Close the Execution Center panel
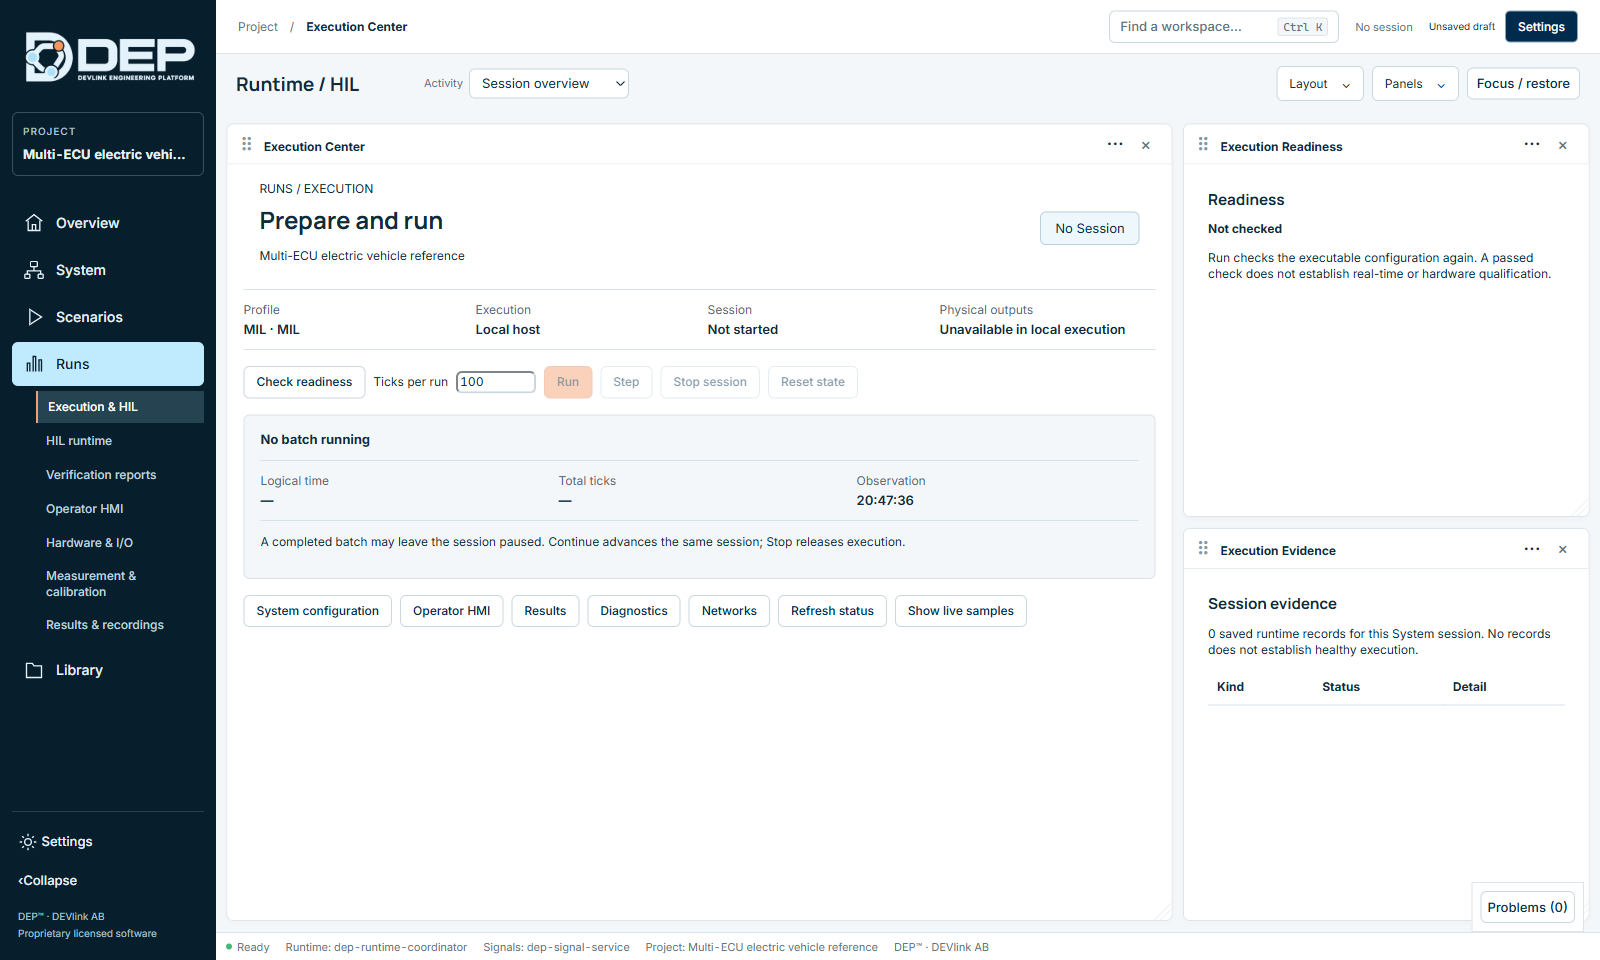Image resolution: width=1600 pixels, height=960 pixels. 1146,146
